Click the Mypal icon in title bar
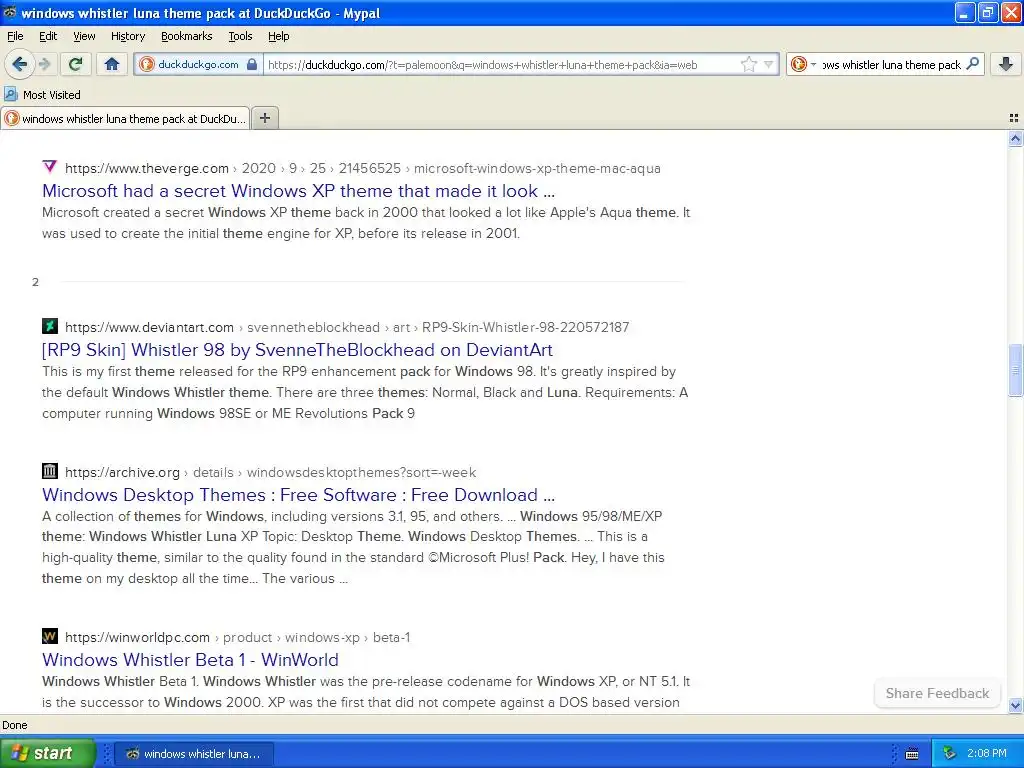The width and height of the screenshot is (1024, 768). tap(10, 12)
